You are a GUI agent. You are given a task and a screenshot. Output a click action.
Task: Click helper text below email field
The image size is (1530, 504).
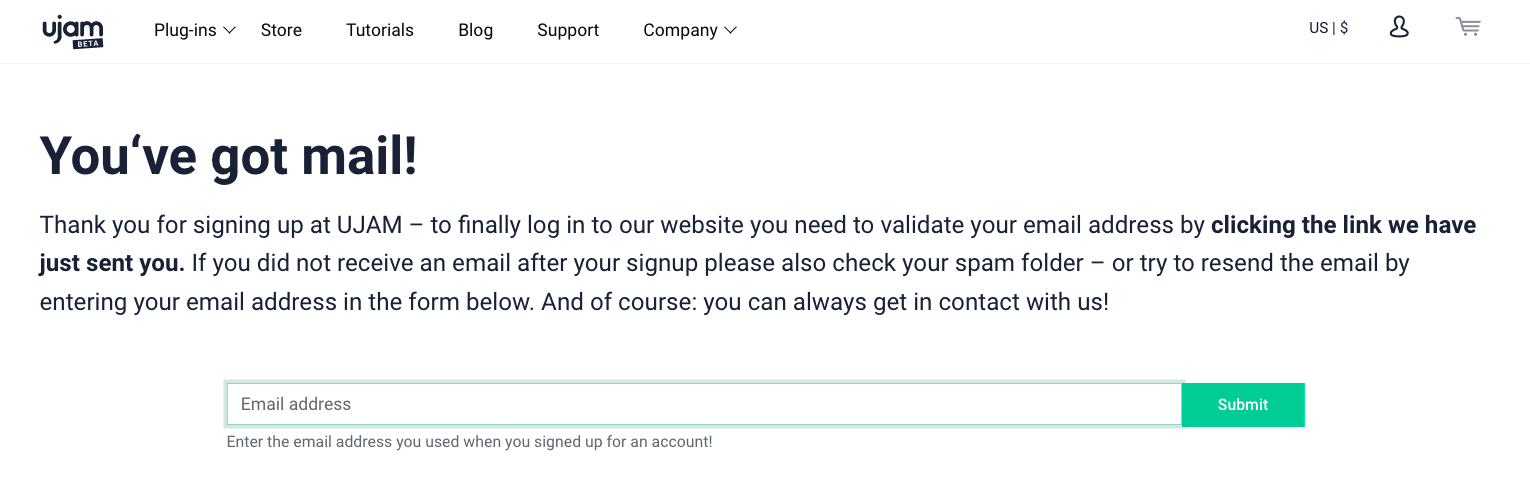[469, 441]
